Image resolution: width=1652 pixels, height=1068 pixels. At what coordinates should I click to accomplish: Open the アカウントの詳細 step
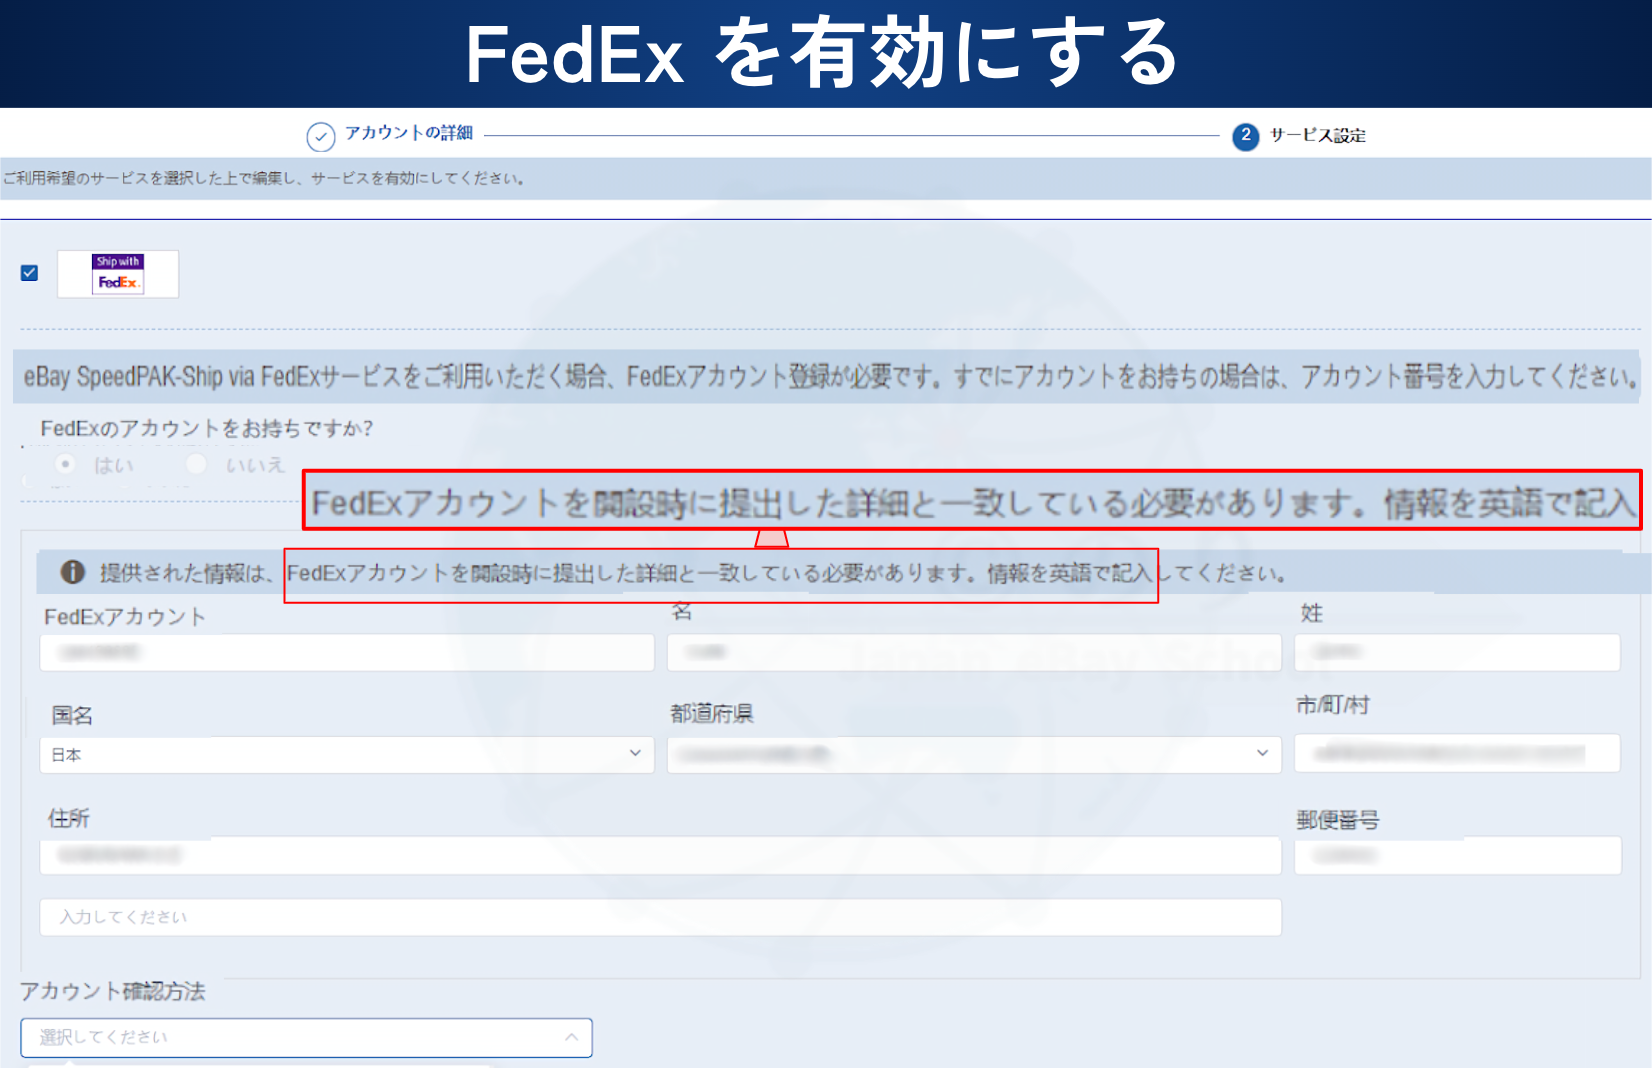click(x=409, y=133)
